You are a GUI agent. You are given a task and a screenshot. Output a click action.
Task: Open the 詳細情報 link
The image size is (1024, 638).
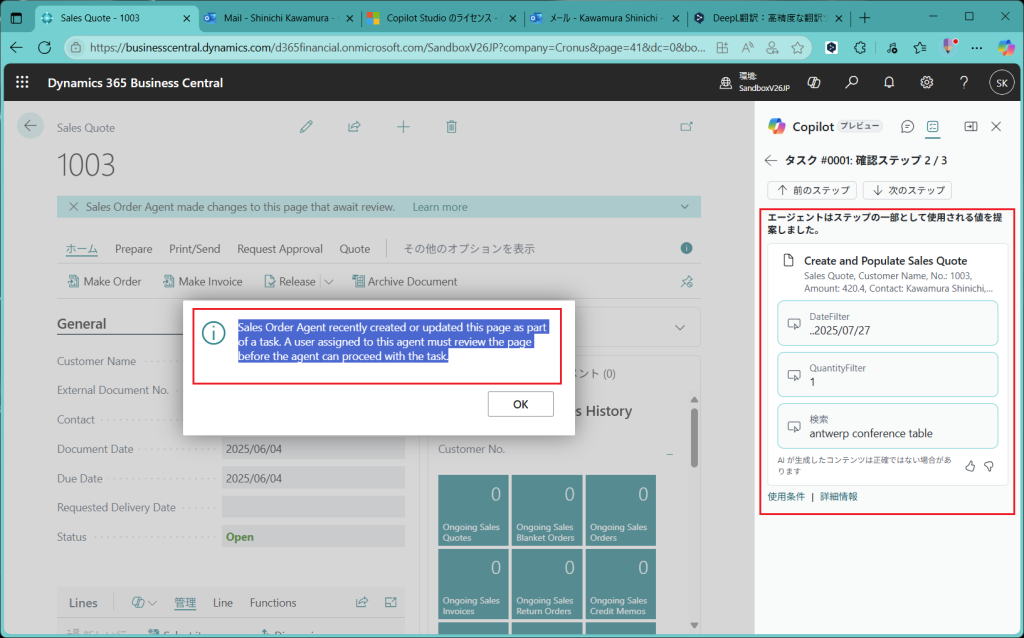tap(839, 496)
